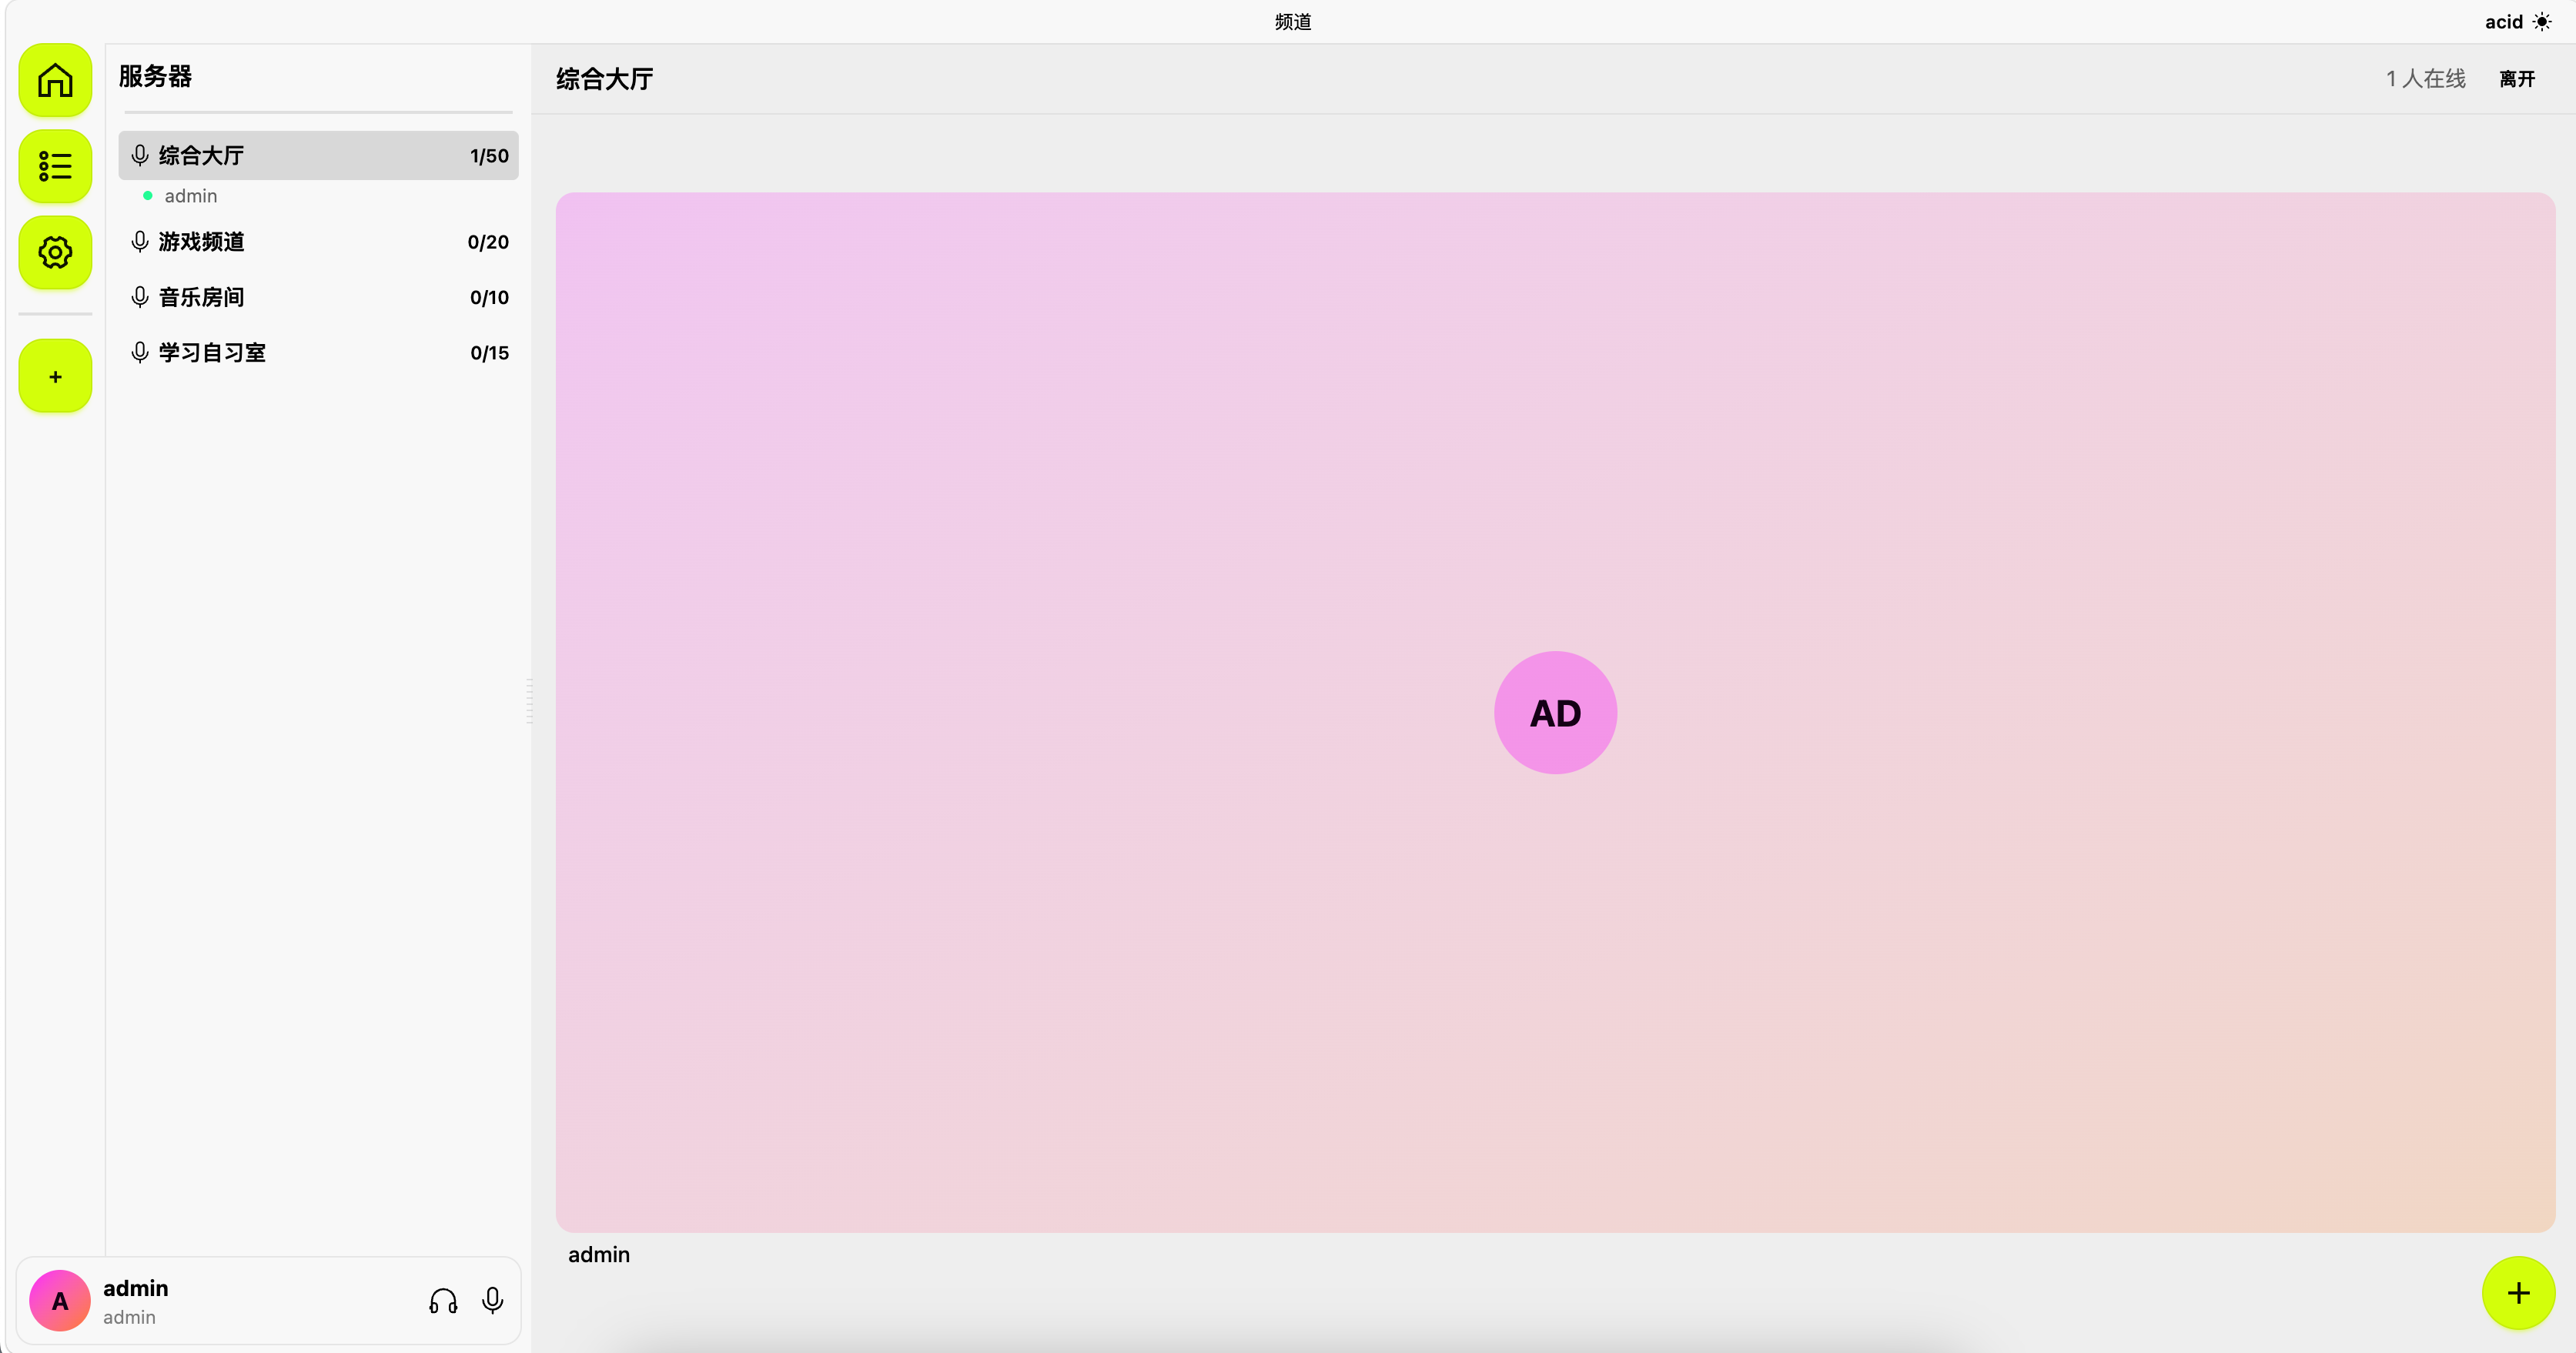Click the 离开 leave button
This screenshot has width=2576, height=1353.
2517,79
